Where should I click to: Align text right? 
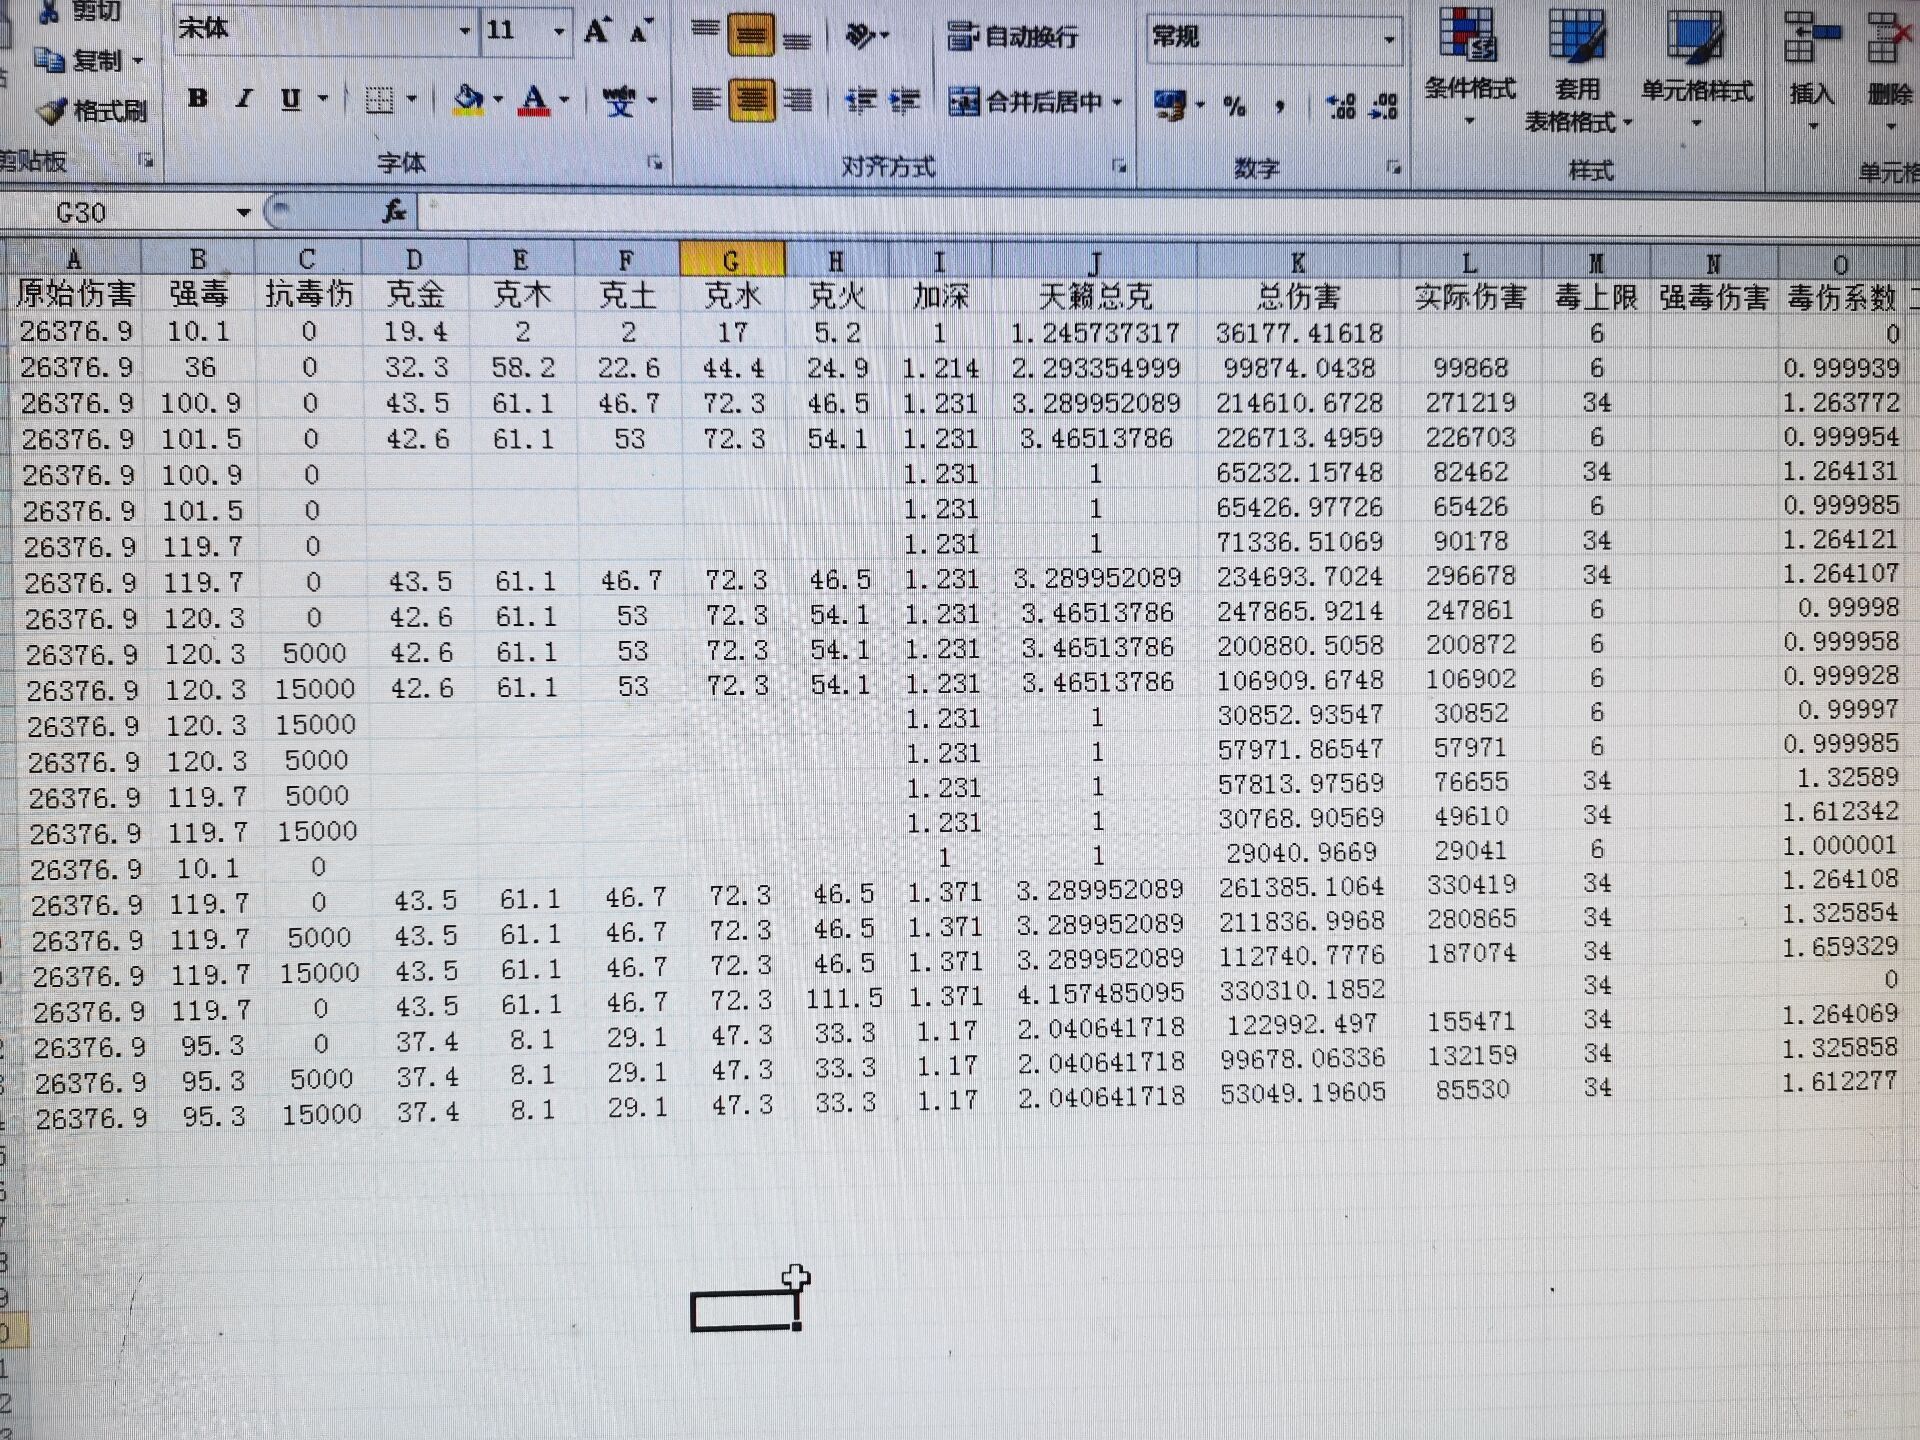click(797, 100)
